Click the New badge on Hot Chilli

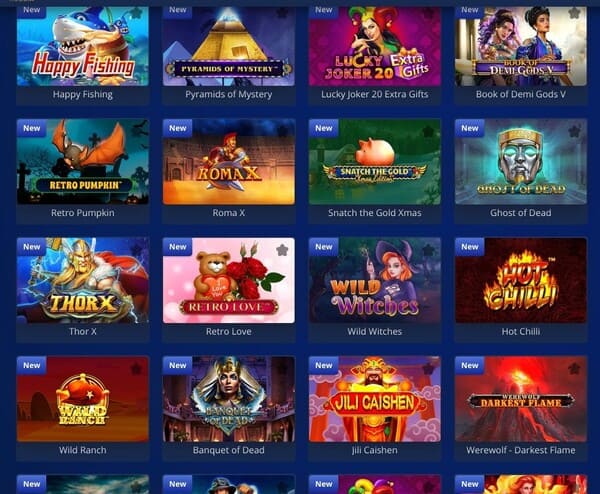coord(470,247)
